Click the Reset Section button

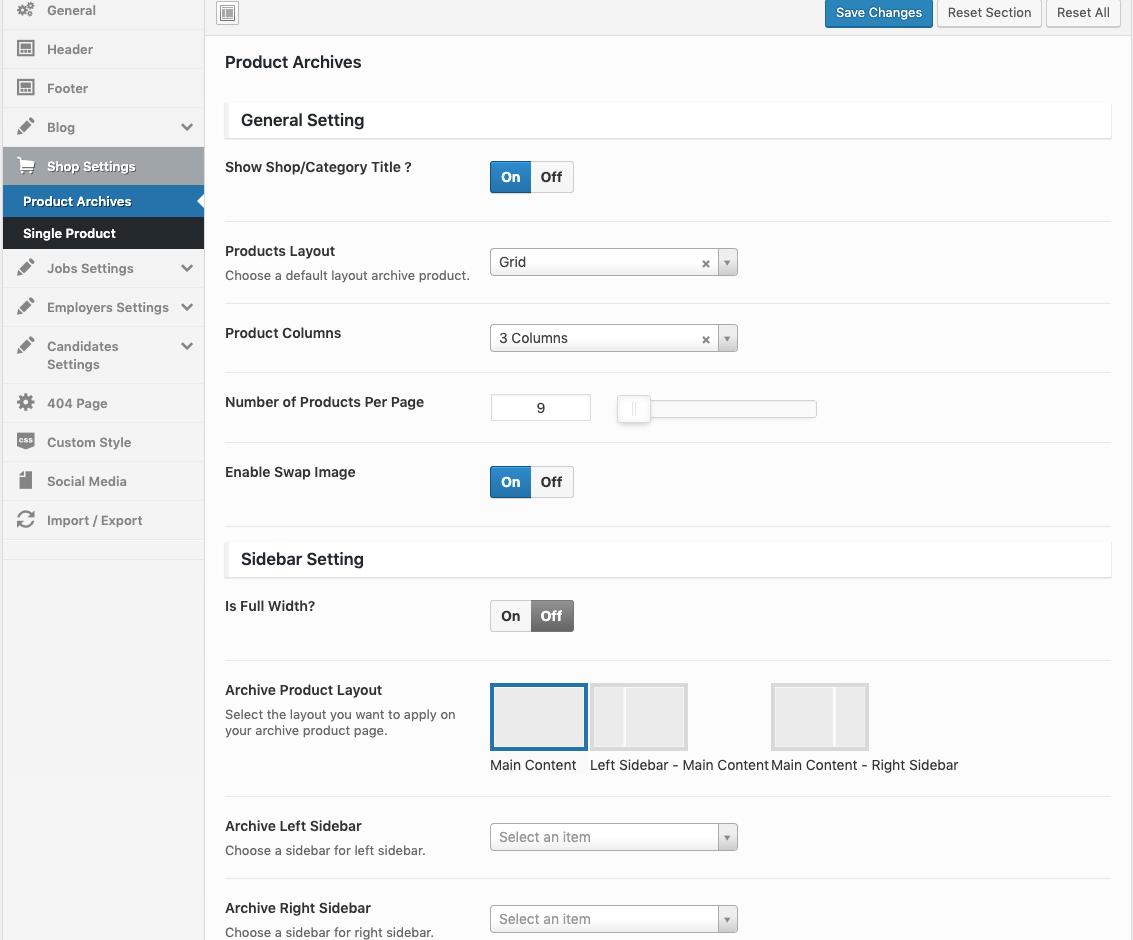pyautogui.click(x=989, y=13)
